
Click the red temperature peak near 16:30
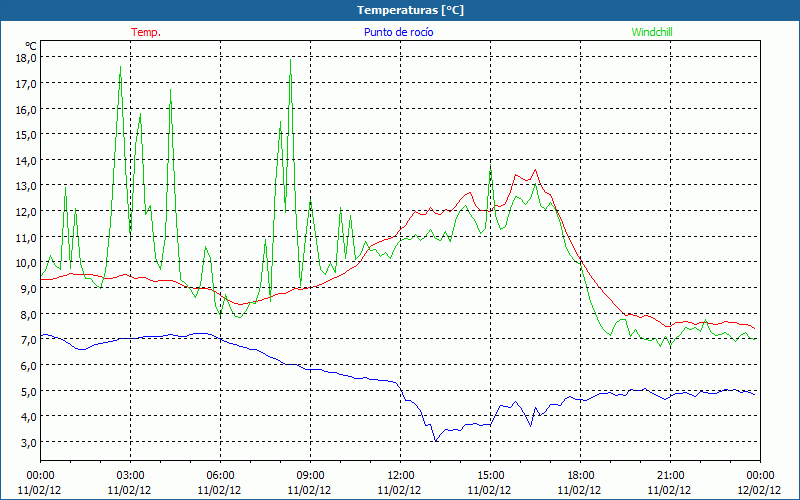(x=535, y=170)
